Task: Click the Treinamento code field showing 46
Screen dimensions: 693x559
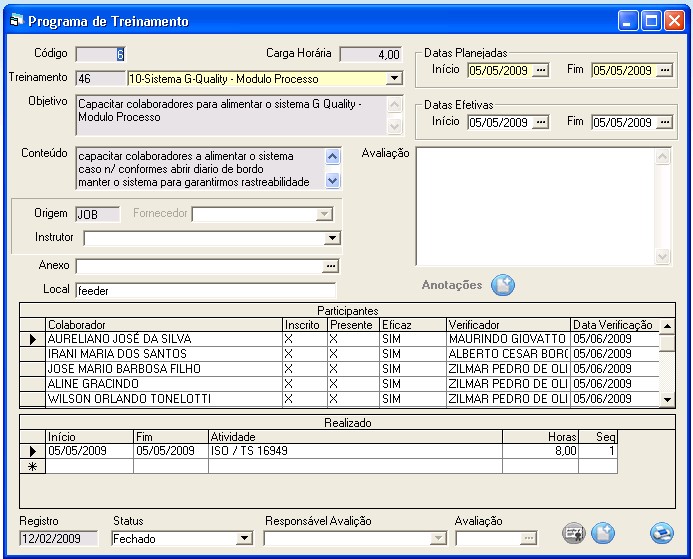Action: click(x=101, y=79)
